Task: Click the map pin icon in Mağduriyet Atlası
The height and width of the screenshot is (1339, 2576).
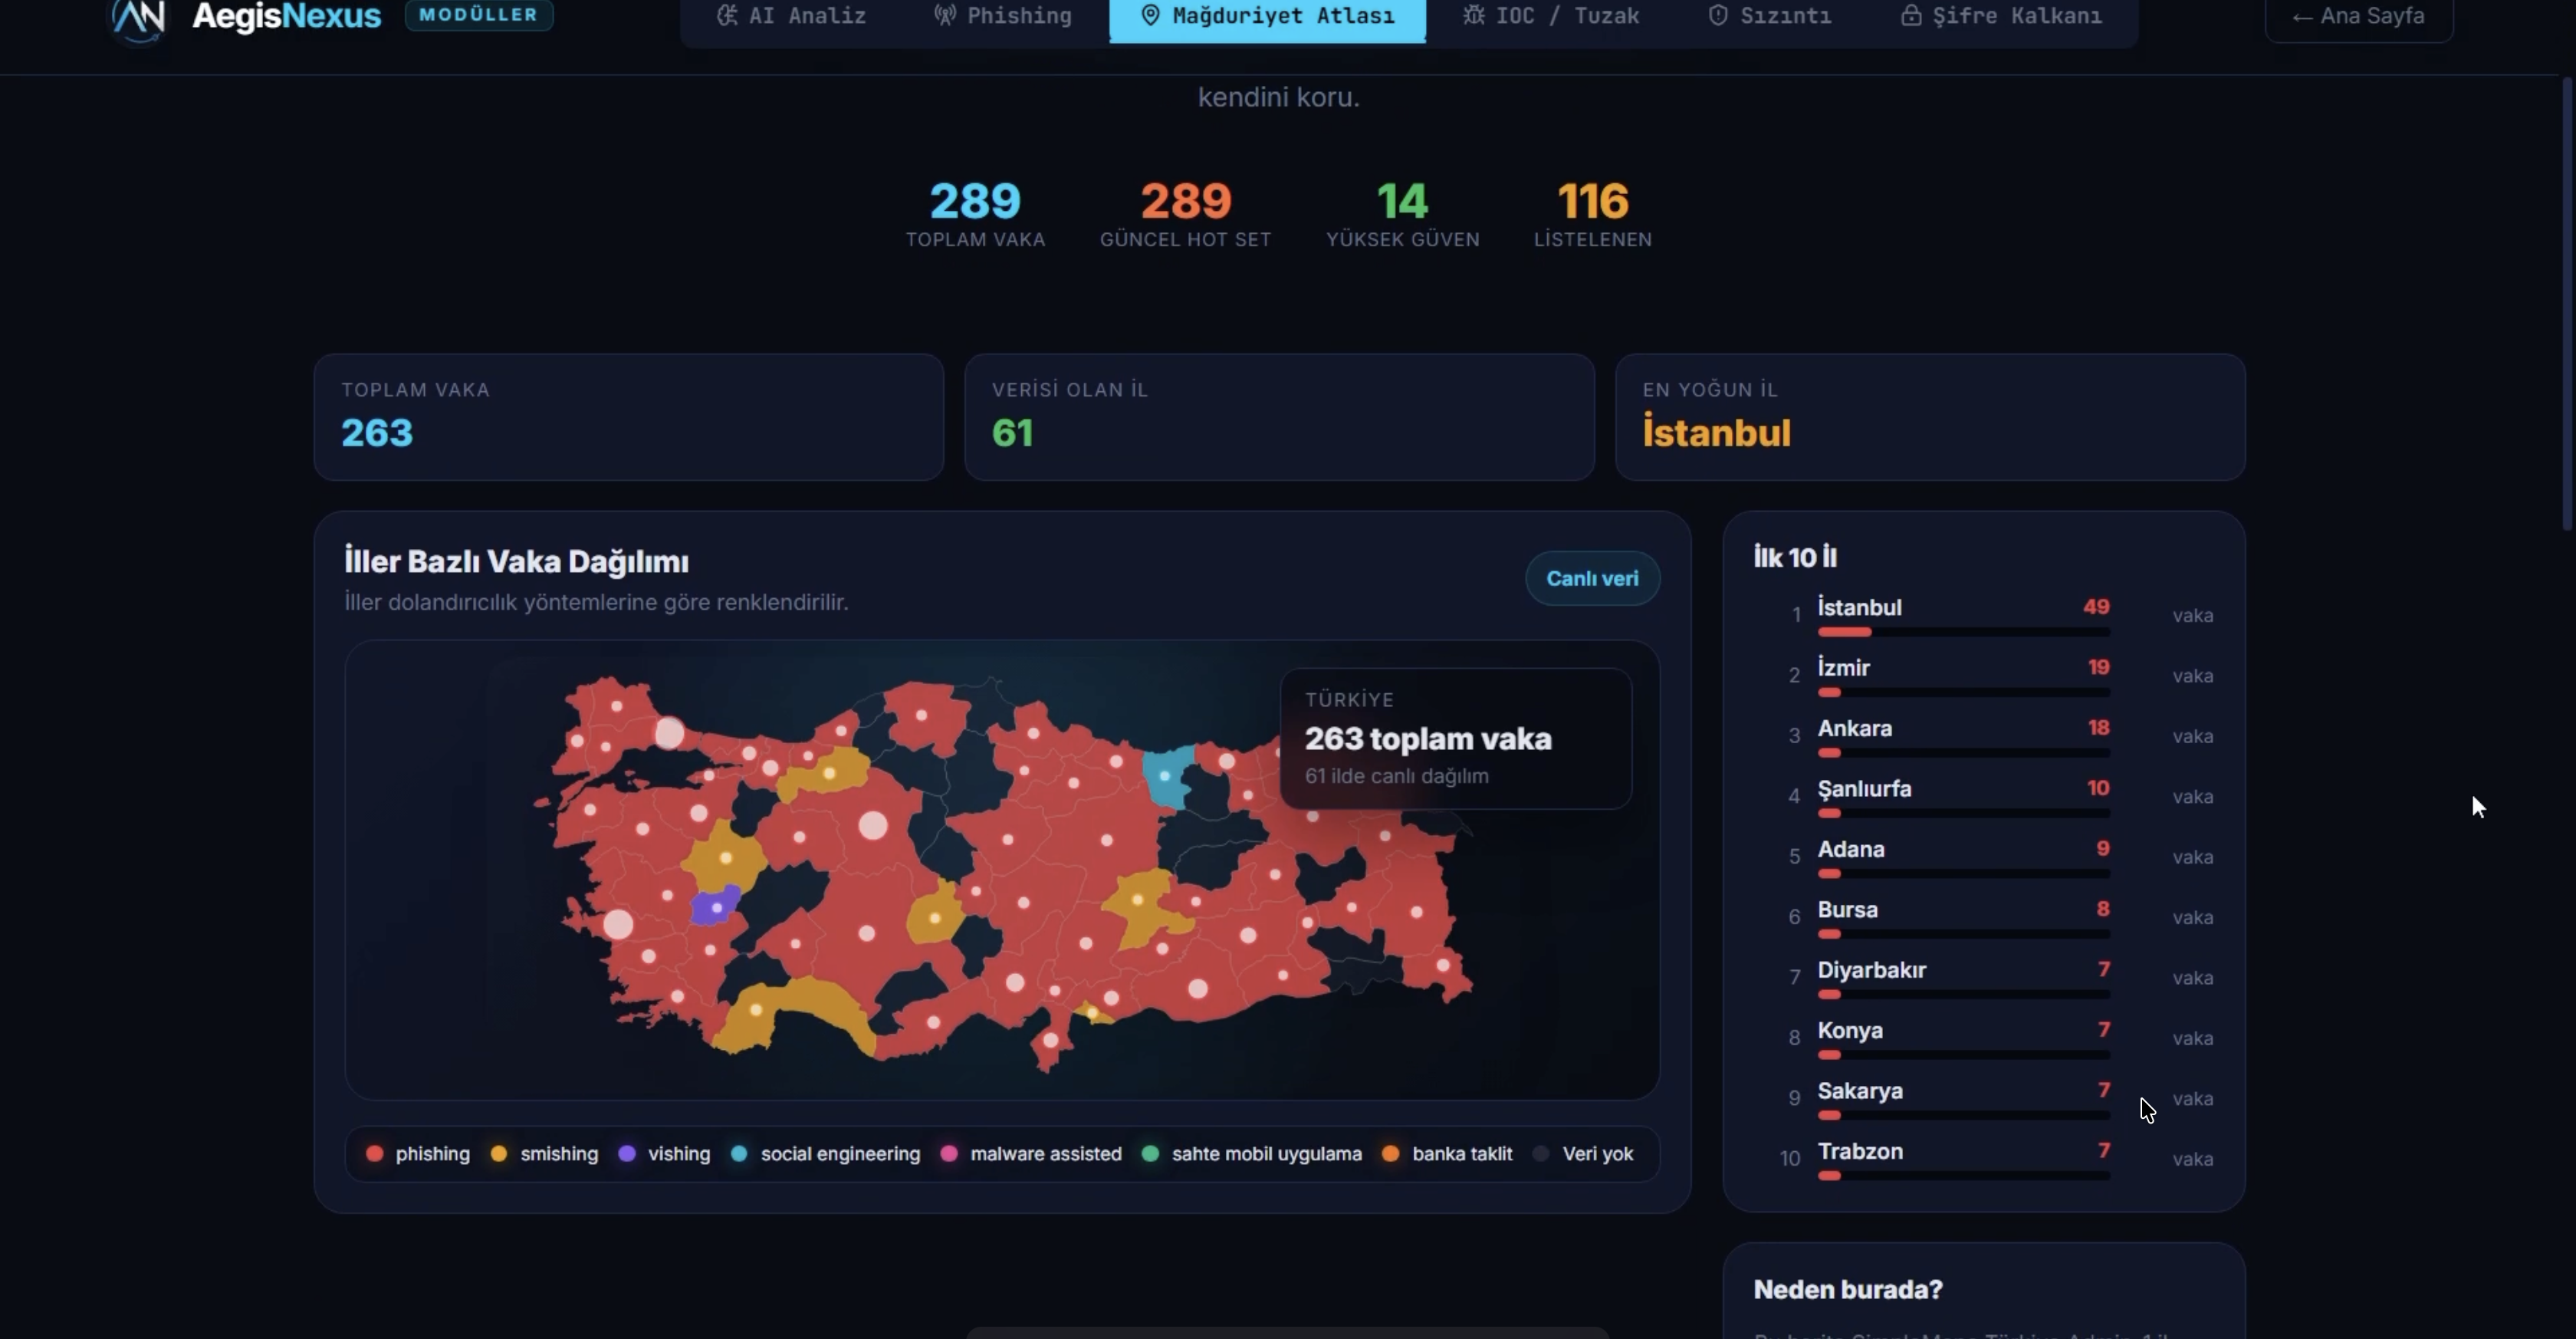Action: pyautogui.click(x=1150, y=15)
